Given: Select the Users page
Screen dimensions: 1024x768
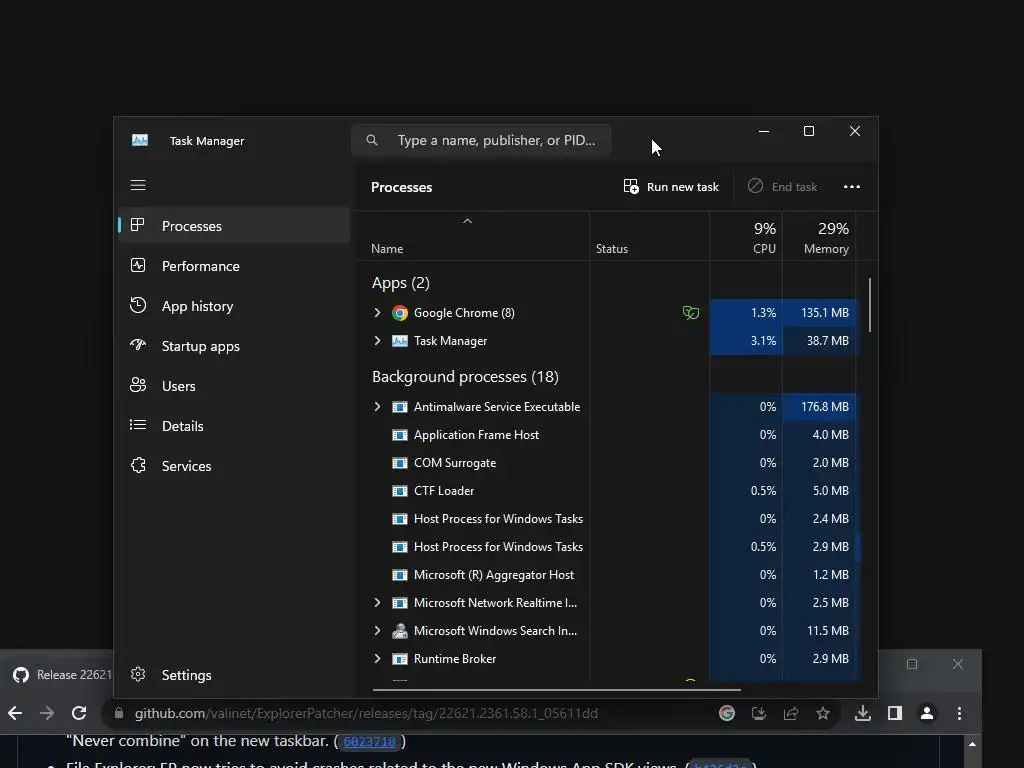Looking at the screenshot, I should pyautogui.click(x=234, y=386).
